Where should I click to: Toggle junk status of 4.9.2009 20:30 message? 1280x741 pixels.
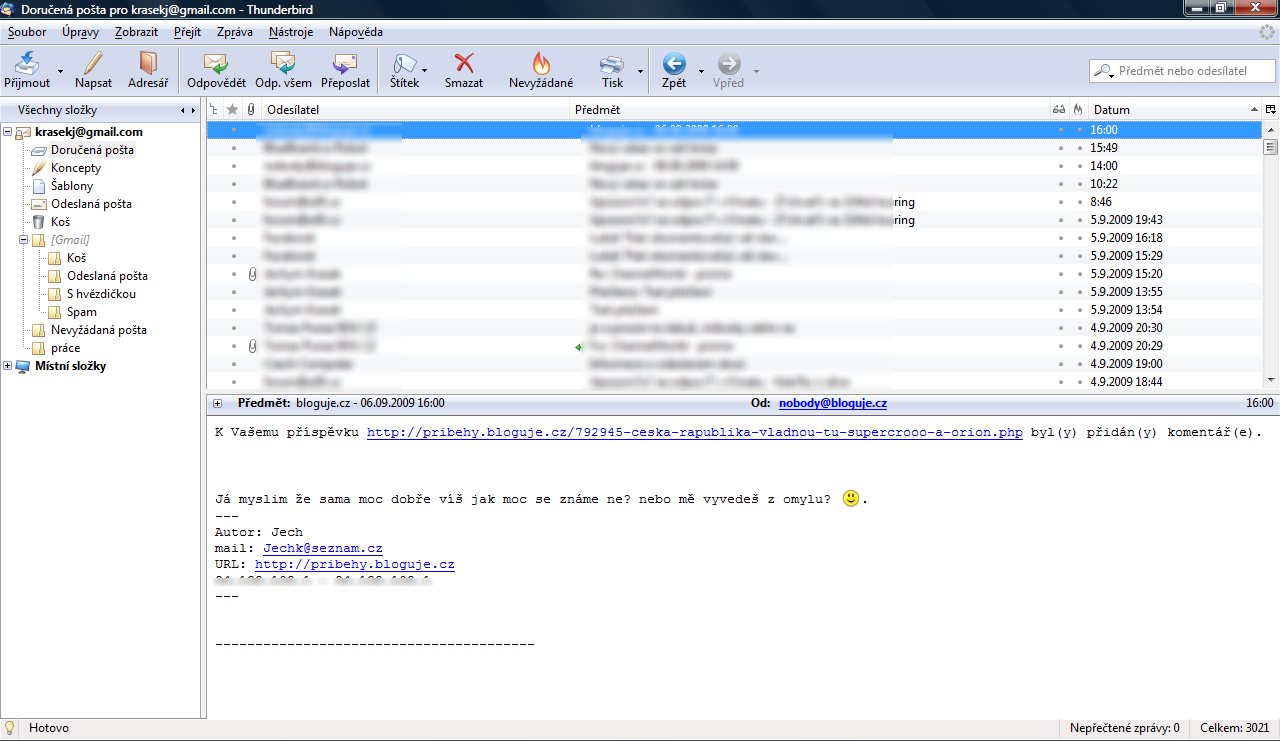coord(1079,328)
